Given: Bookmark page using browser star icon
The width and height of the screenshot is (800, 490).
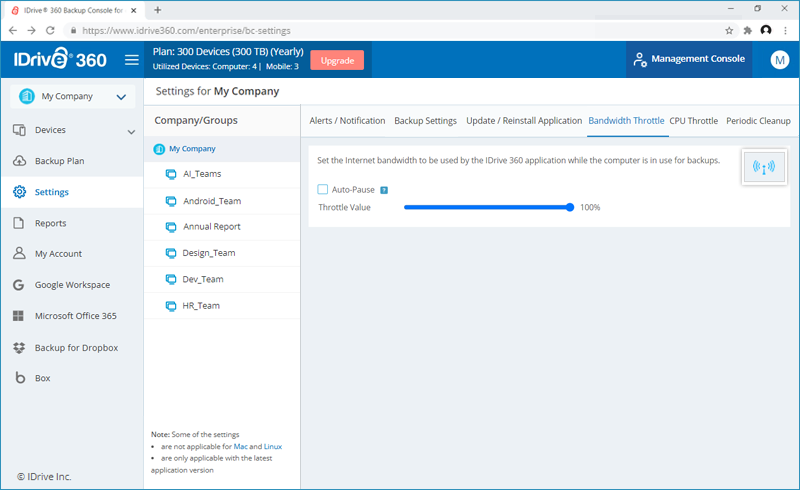Looking at the screenshot, I should pos(729,31).
